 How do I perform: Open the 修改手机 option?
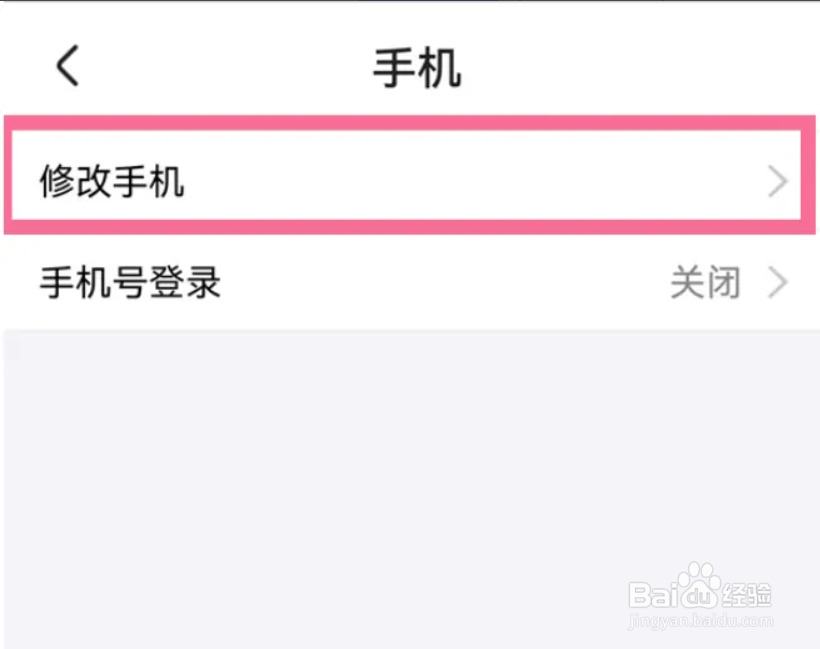click(410, 181)
